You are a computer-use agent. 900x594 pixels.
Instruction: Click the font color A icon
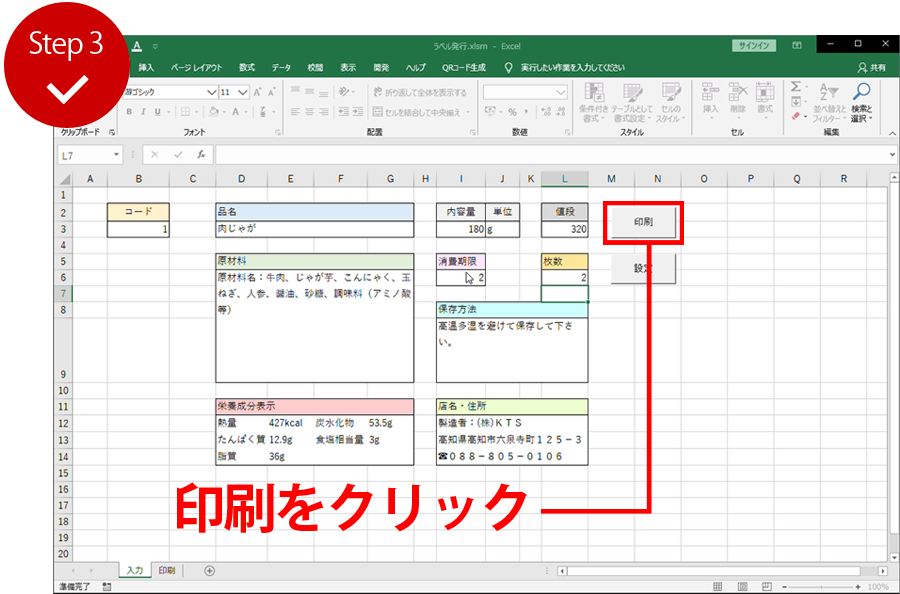pos(235,112)
